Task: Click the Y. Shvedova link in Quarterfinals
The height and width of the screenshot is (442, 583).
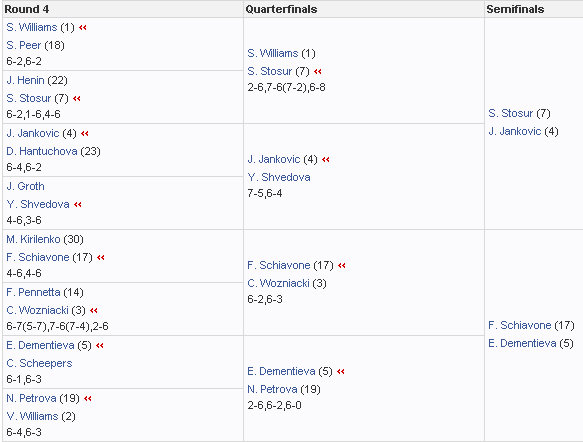Action: [279, 177]
